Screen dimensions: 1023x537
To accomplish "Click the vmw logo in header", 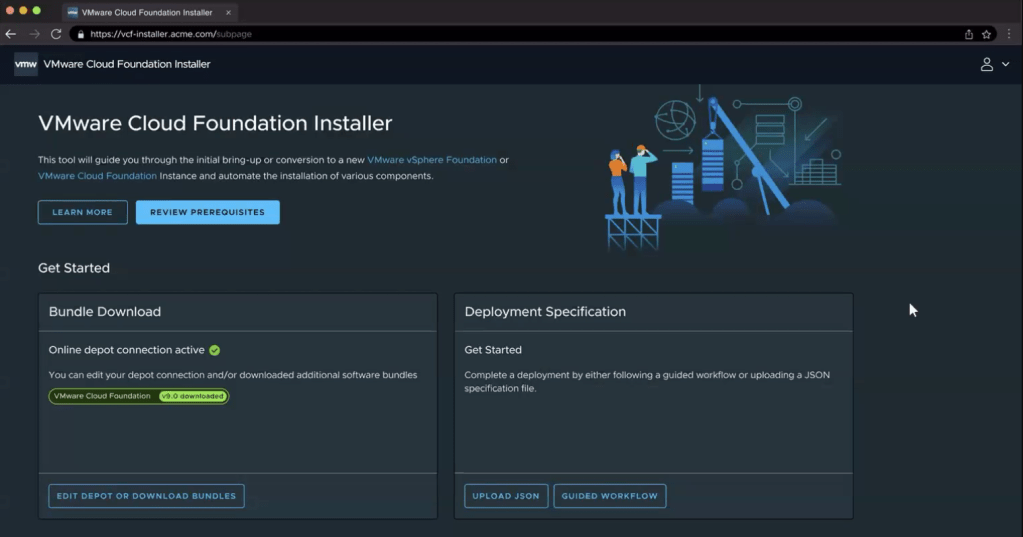I will point(26,64).
